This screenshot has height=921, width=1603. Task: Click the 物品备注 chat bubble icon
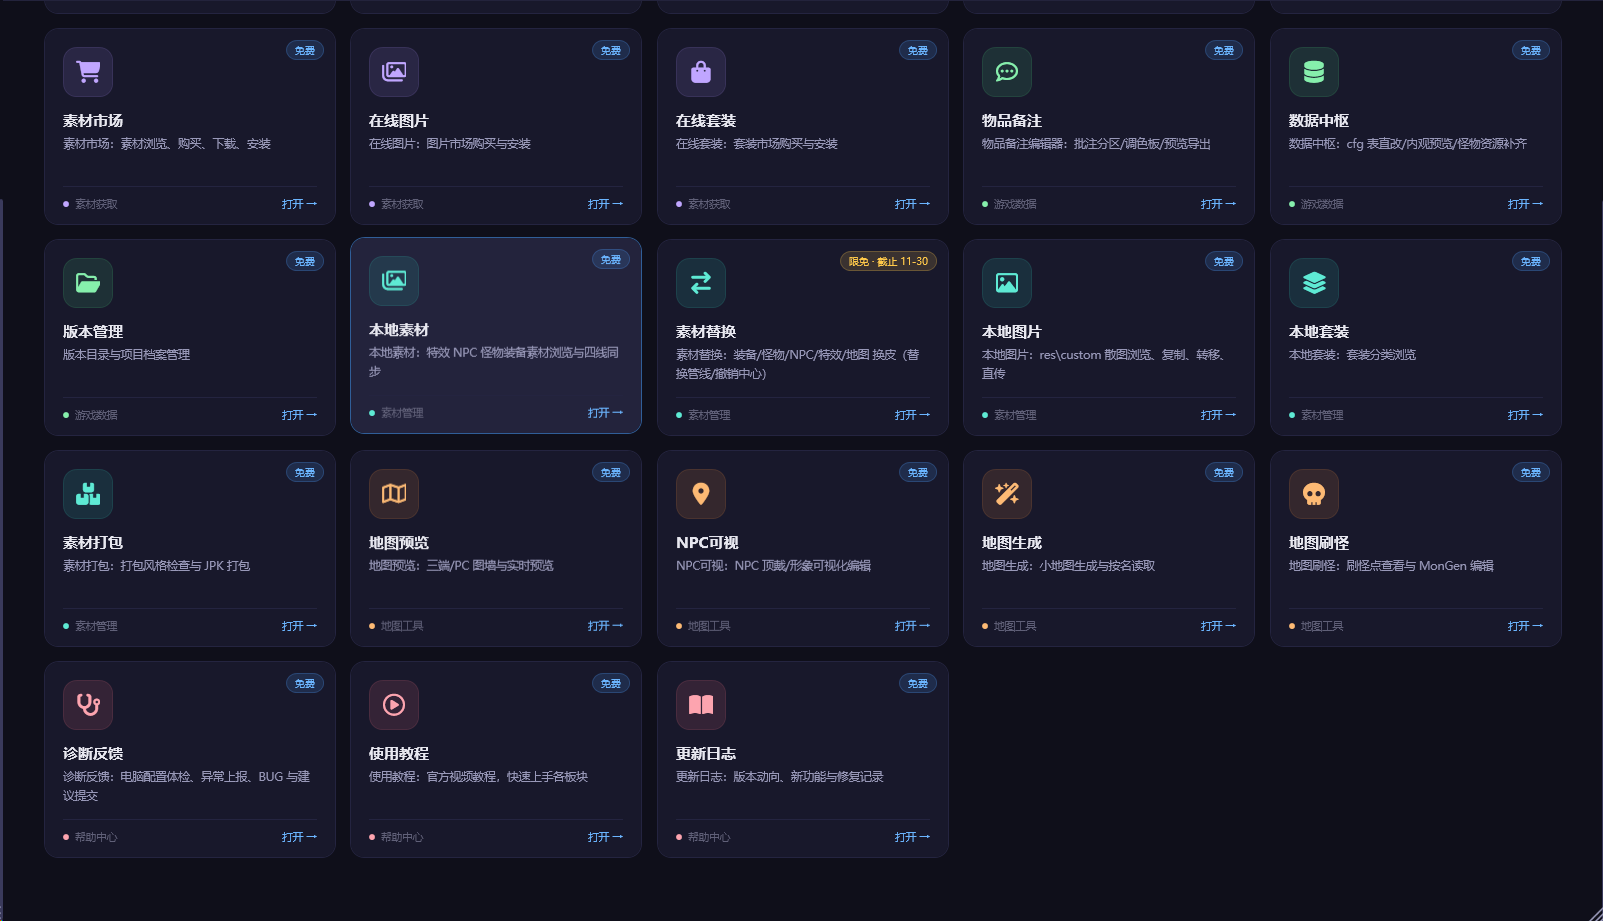point(1007,72)
